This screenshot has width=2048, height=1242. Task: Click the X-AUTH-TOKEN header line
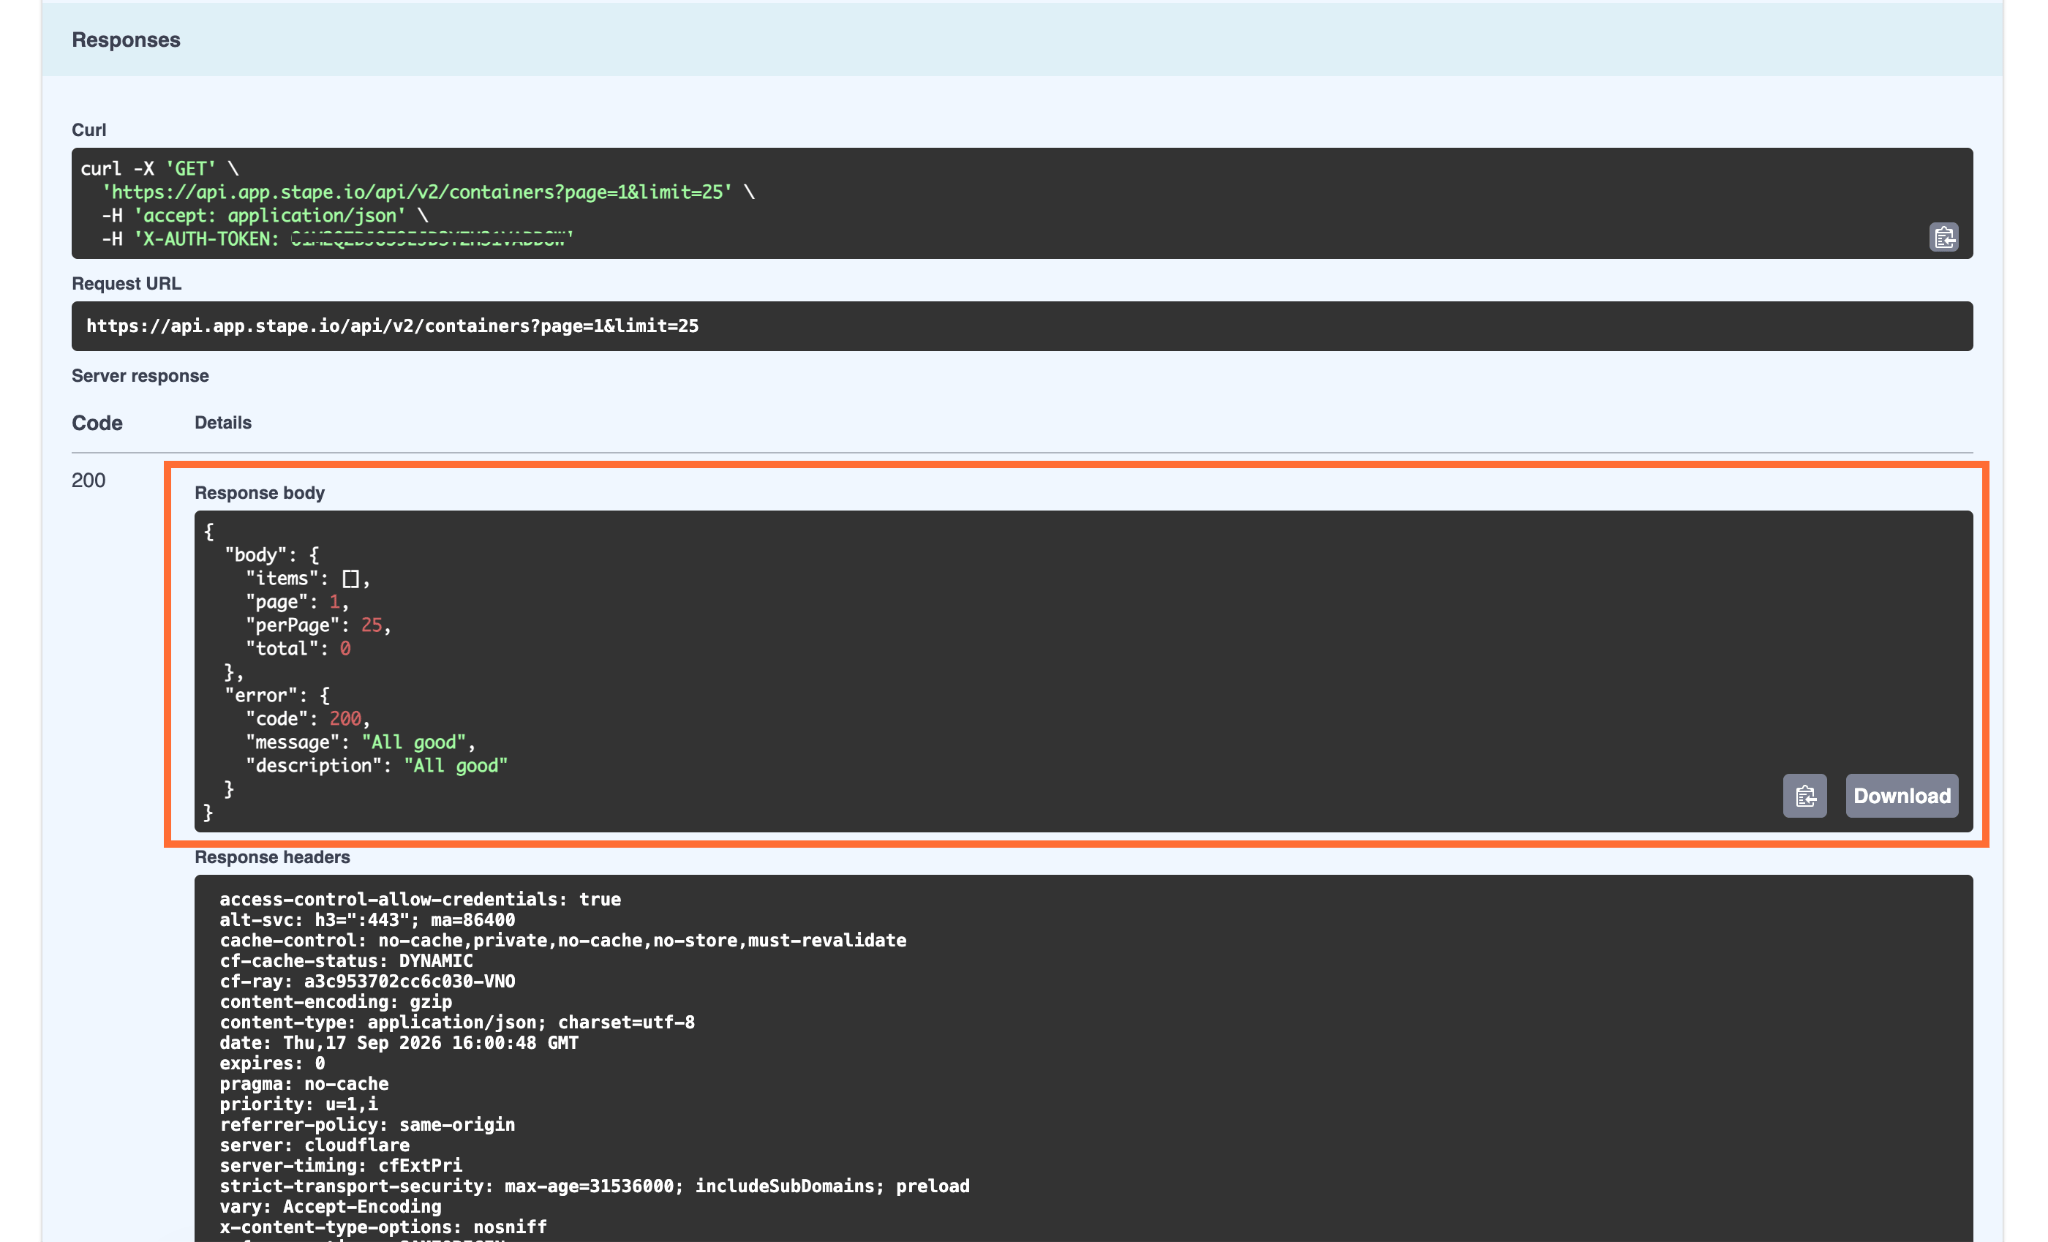coord(337,239)
